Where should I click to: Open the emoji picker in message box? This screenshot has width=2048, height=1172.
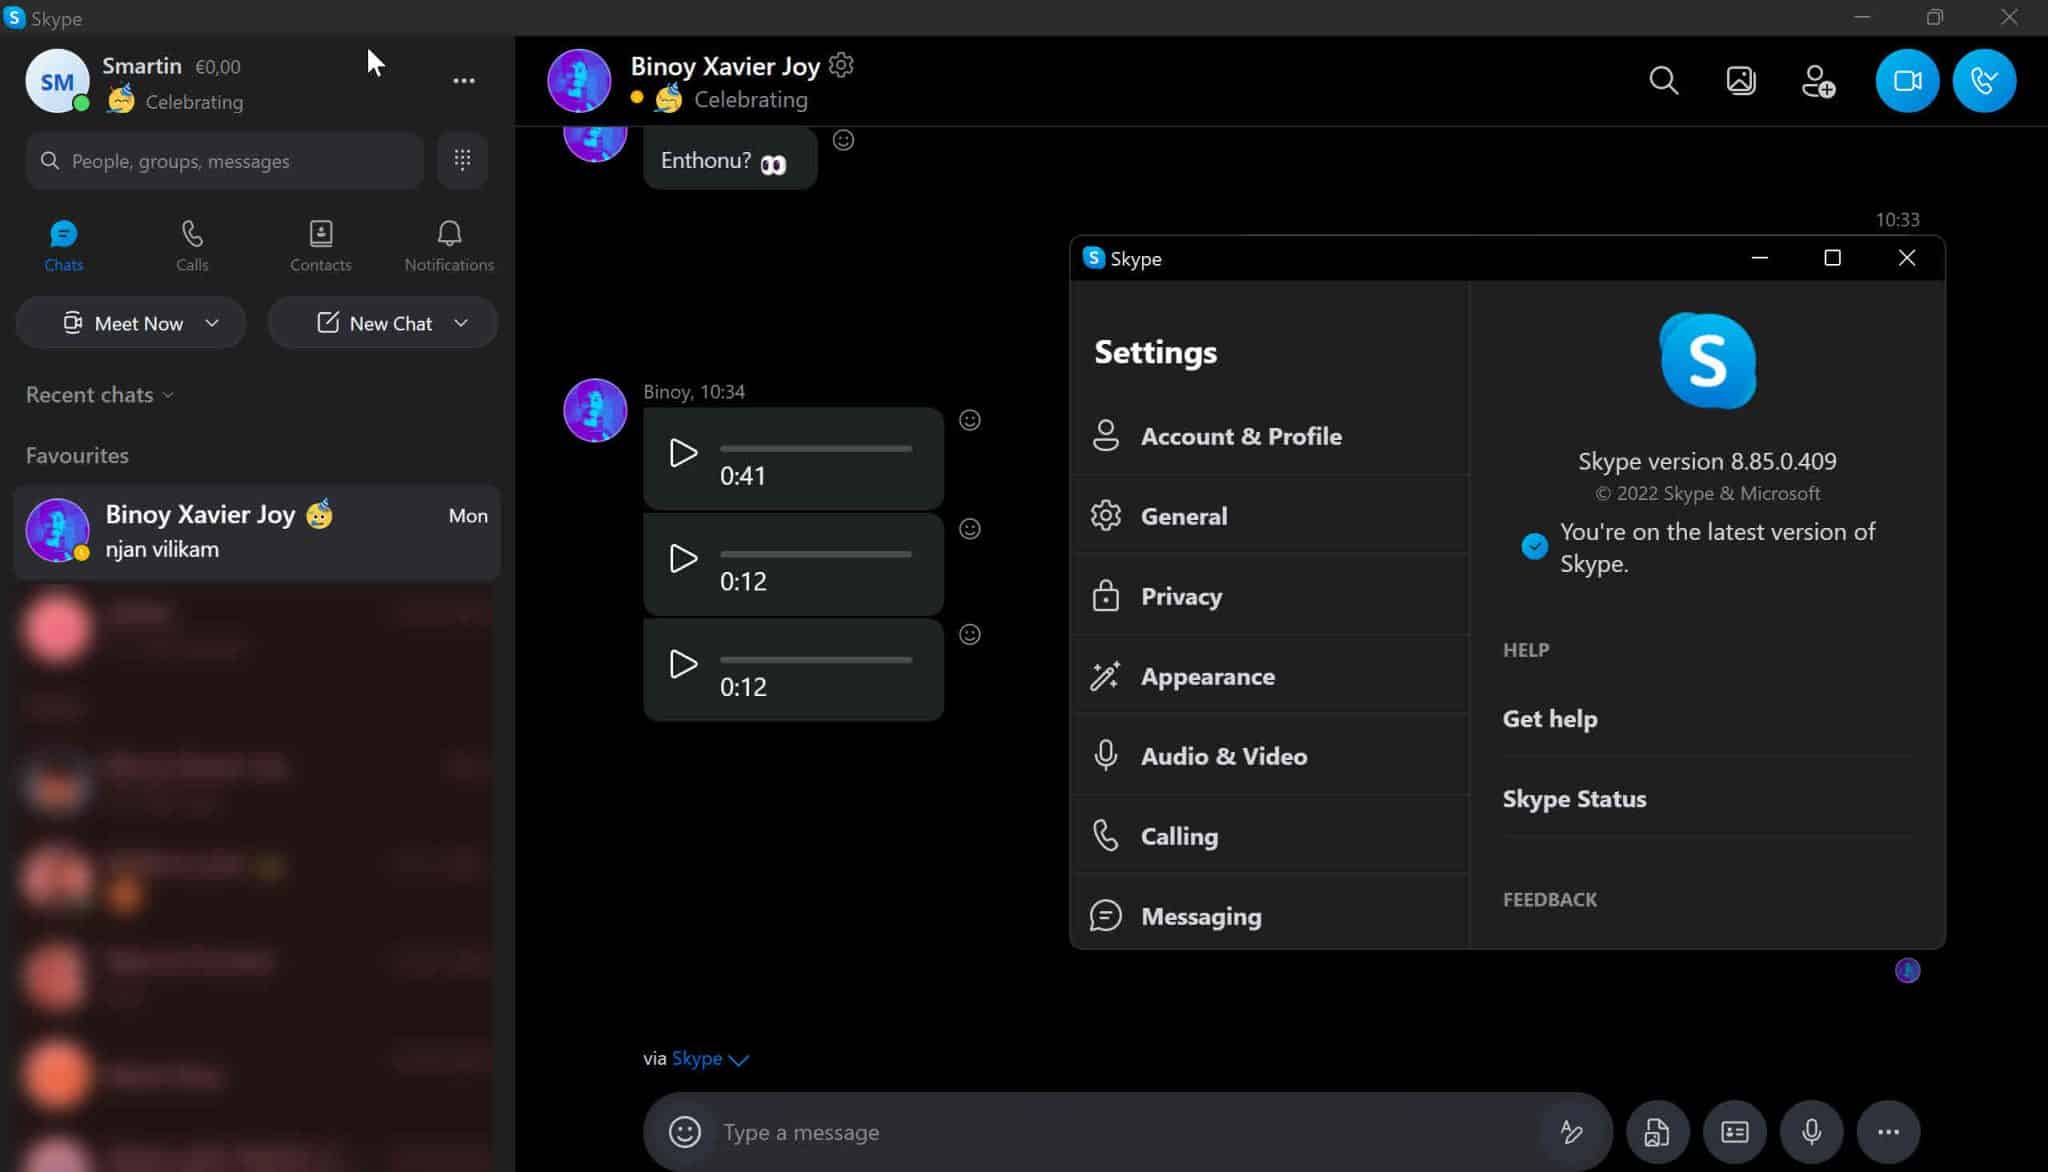(685, 1132)
